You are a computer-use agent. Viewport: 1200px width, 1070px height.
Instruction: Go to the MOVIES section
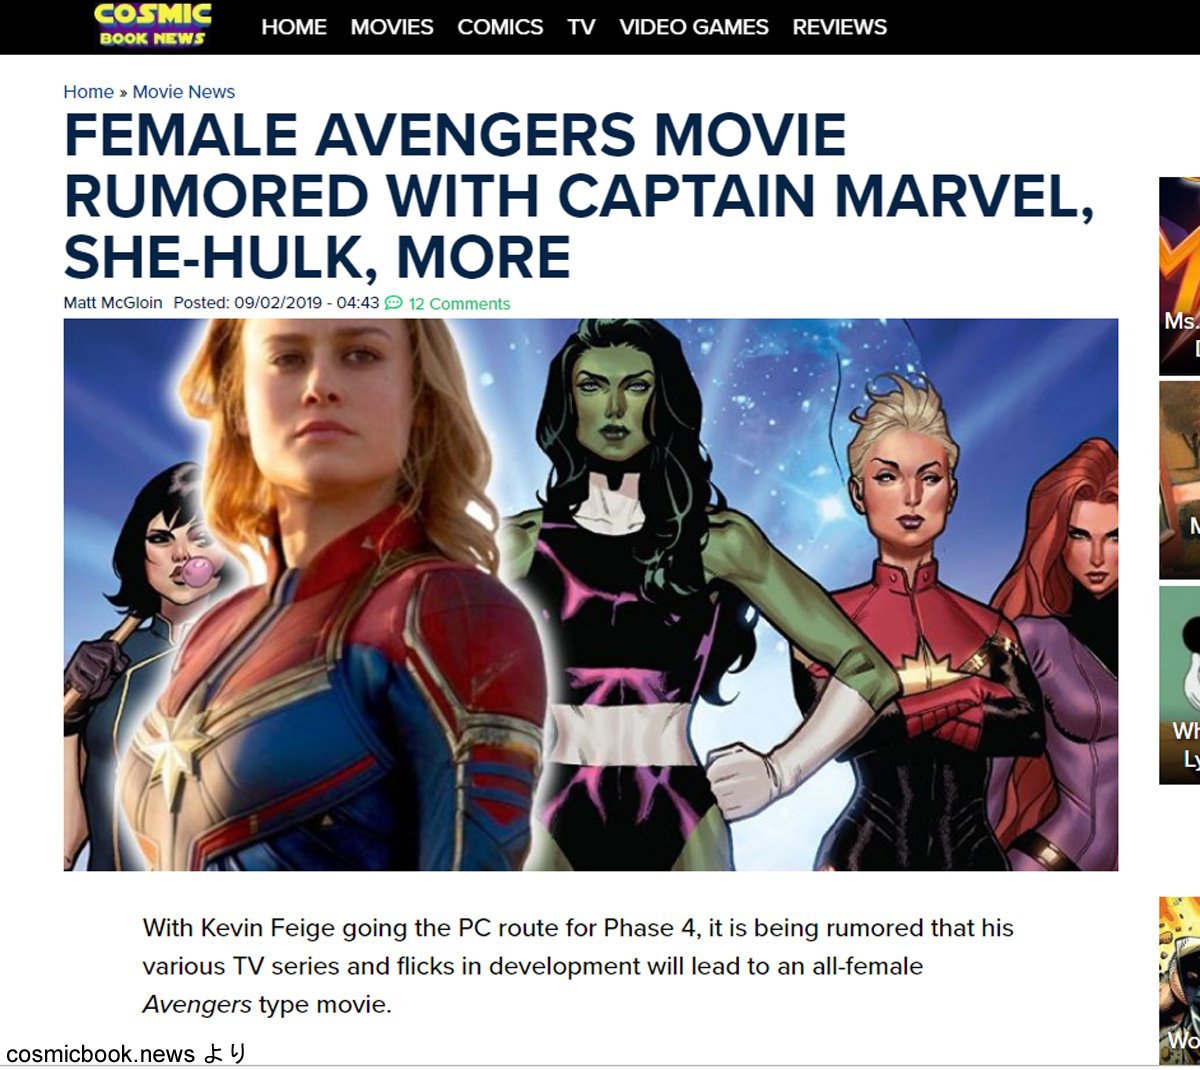pos(392,27)
